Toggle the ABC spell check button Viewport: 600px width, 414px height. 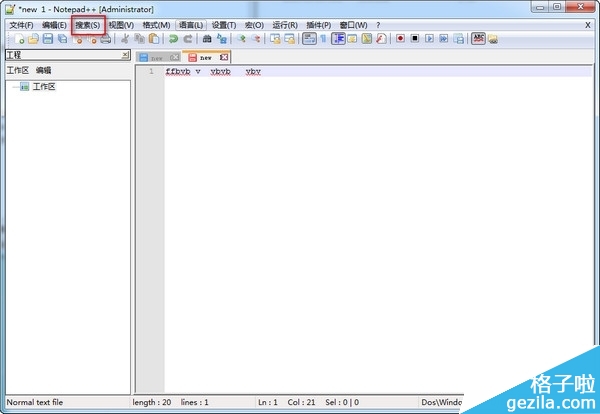pyautogui.click(x=478, y=39)
